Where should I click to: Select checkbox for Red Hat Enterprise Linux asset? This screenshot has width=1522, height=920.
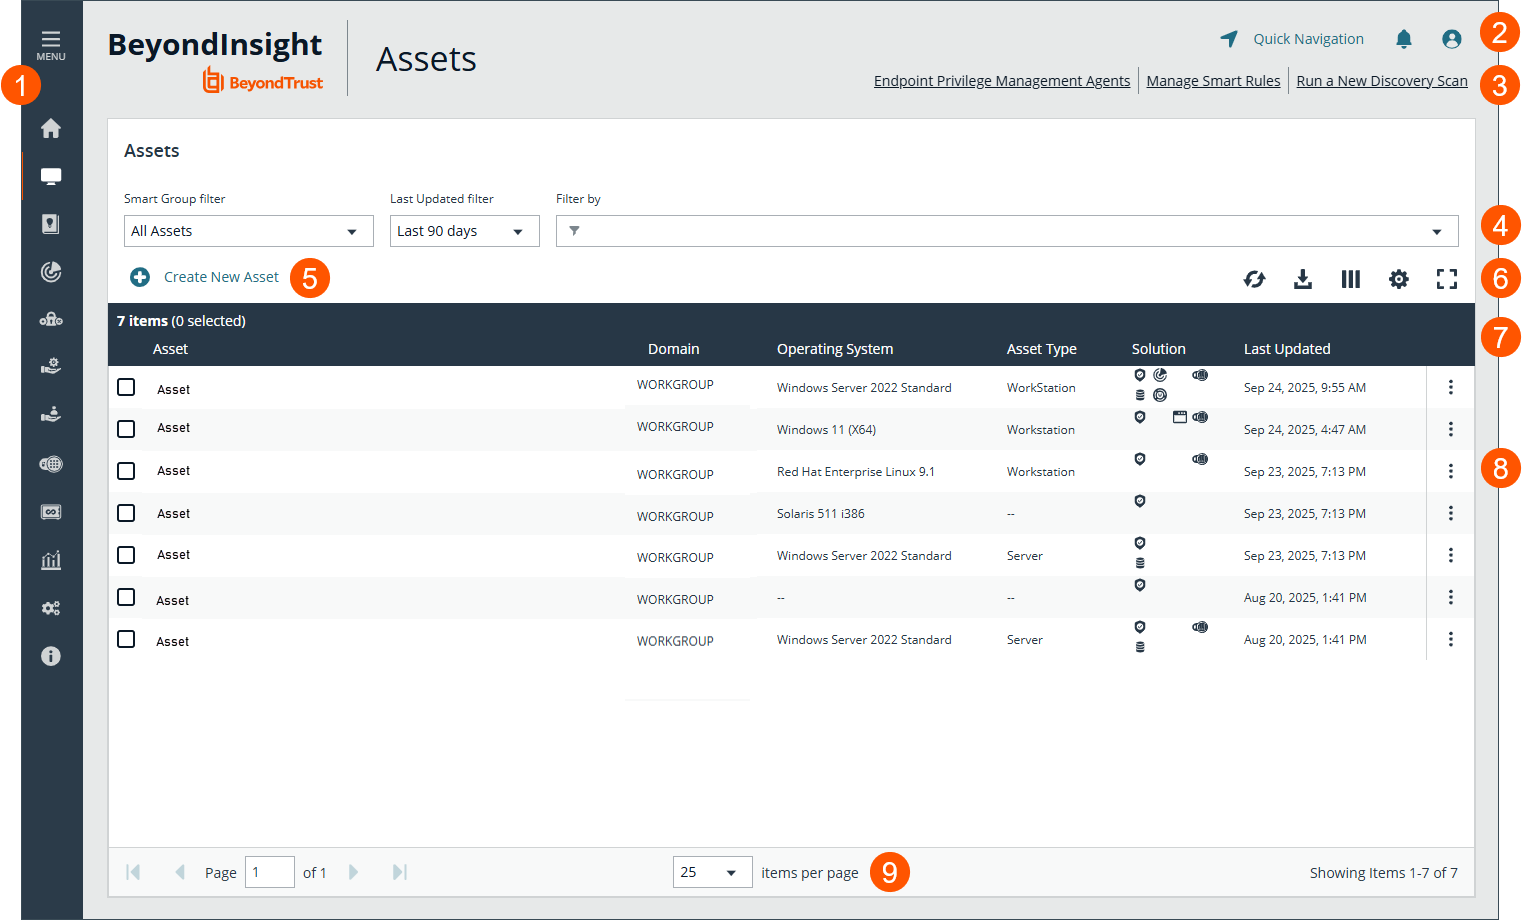pyautogui.click(x=126, y=471)
